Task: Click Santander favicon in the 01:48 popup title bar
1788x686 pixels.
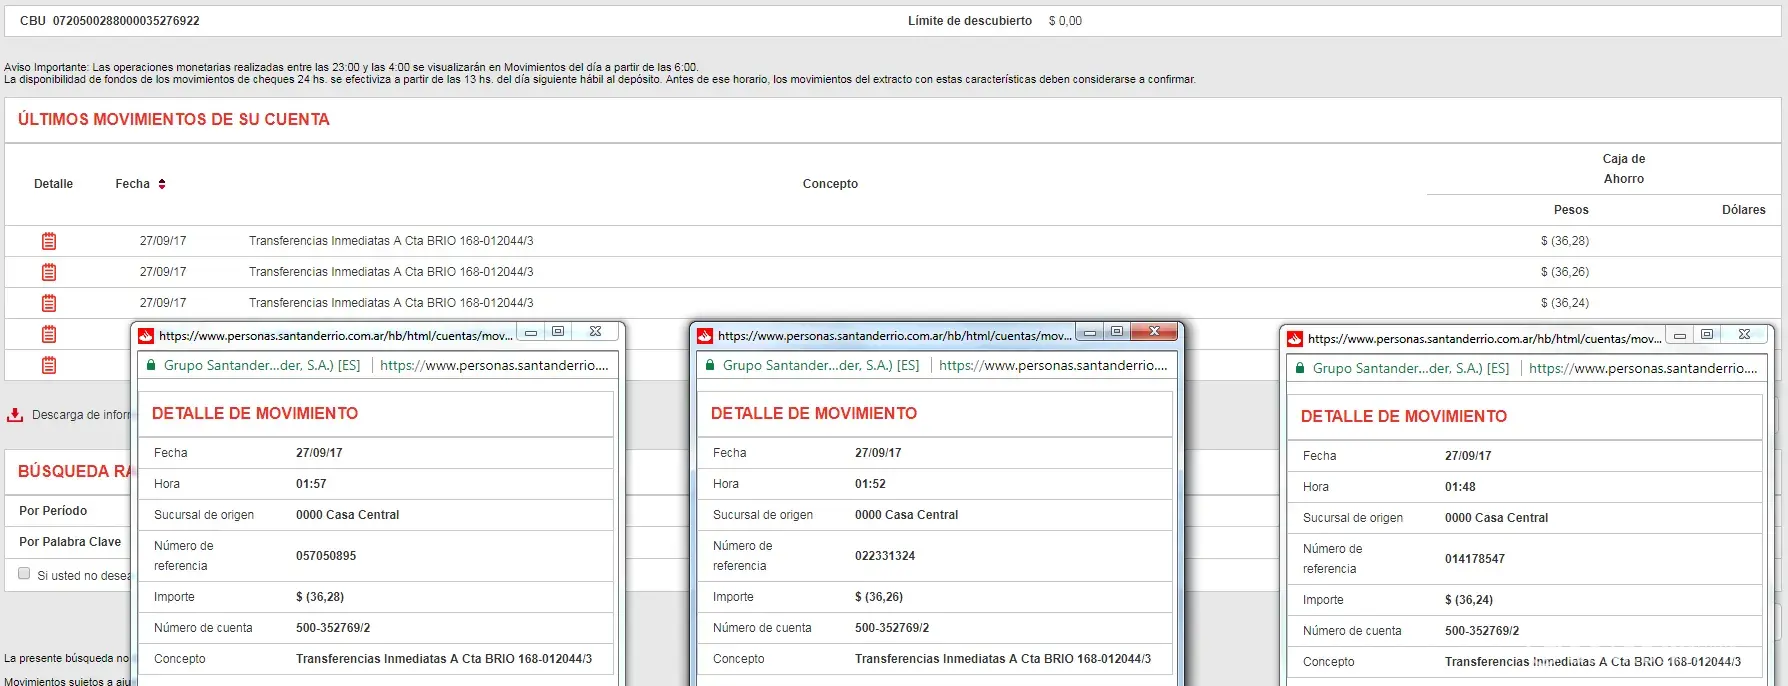Action: point(1295,339)
